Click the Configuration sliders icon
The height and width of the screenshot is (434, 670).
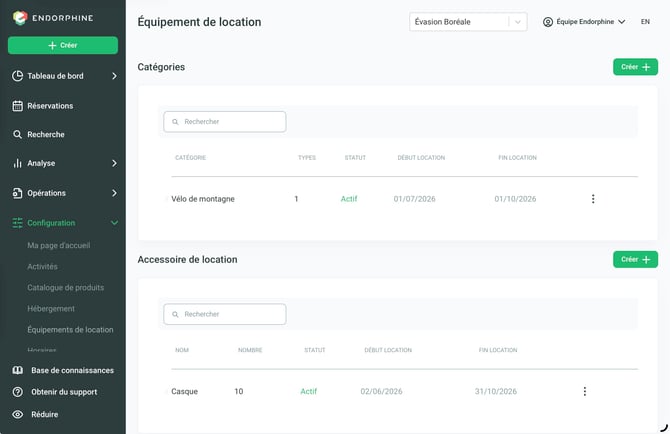click(18, 223)
